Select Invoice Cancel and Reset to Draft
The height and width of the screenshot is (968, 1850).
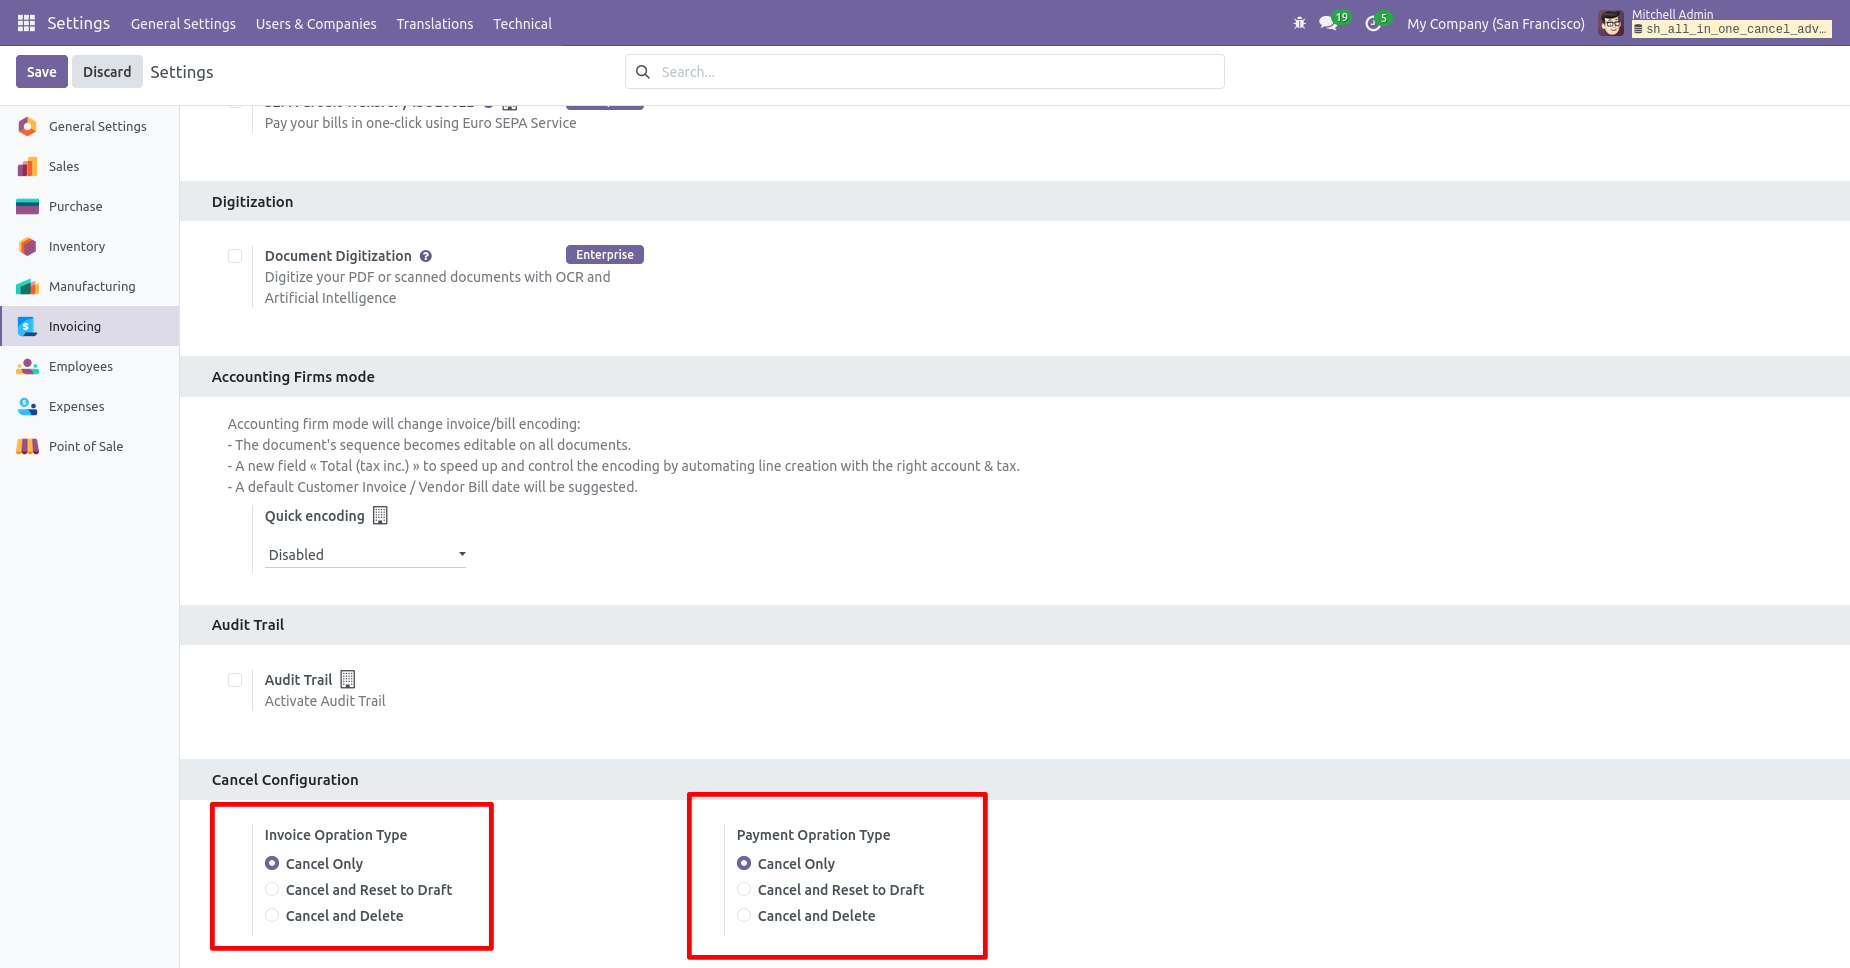coord(272,889)
